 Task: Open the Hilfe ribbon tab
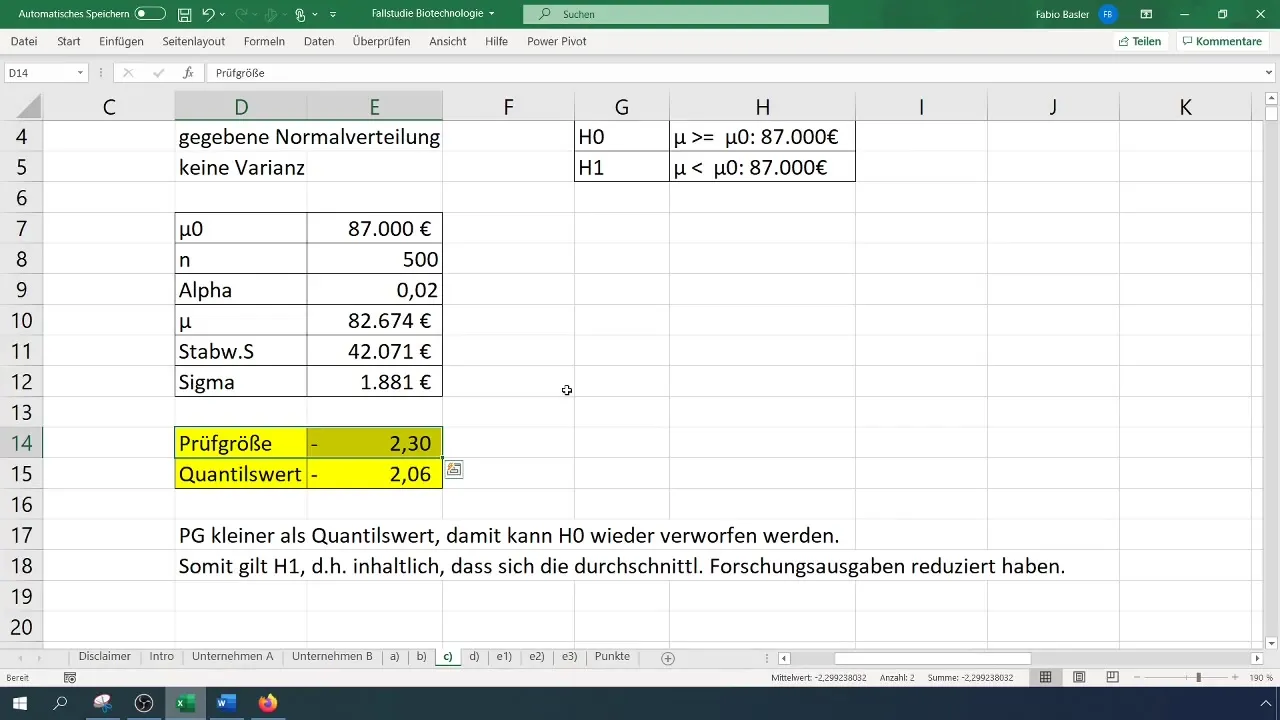point(496,42)
